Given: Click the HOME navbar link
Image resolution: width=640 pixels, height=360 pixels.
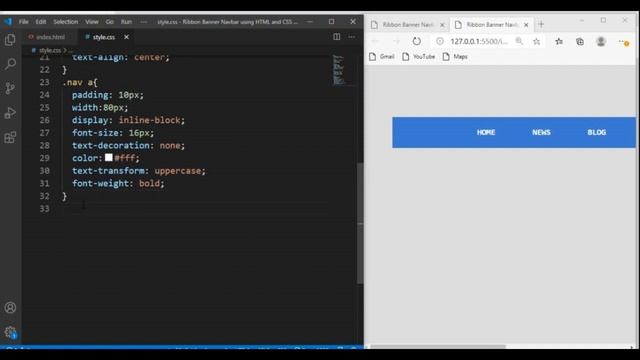Looking at the screenshot, I should pyautogui.click(x=486, y=133).
